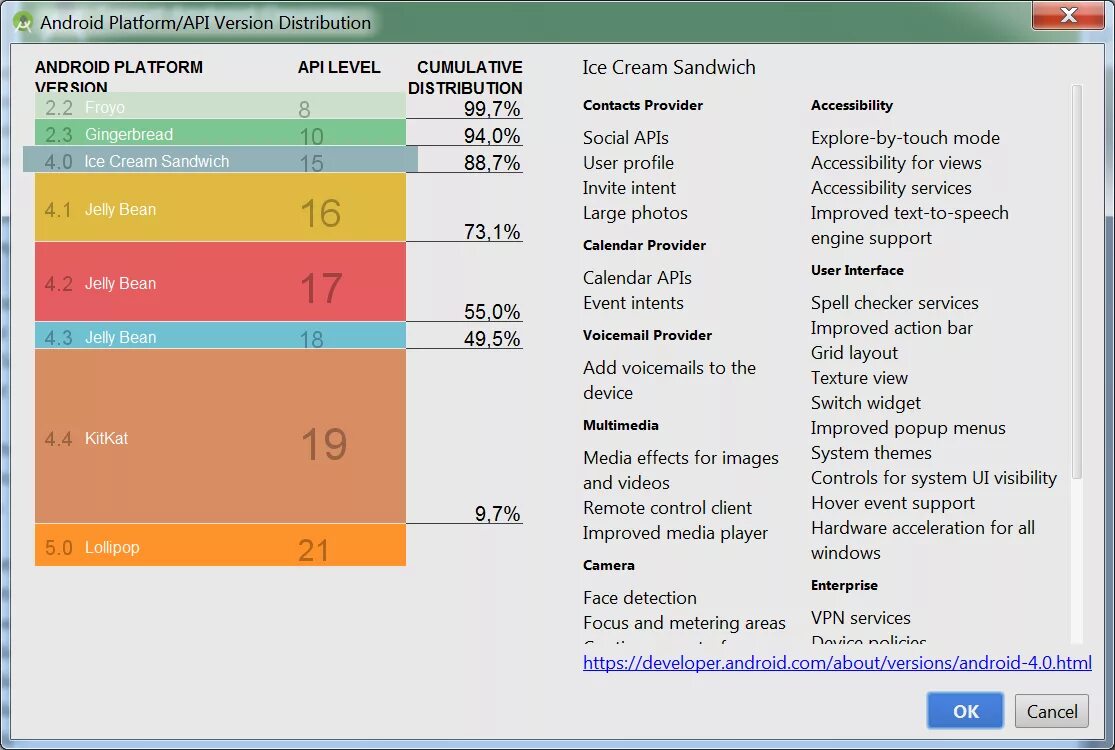Screen dimensions: 1115x750
Task: Click the API LEVEL column header
Action: (338, 67)
